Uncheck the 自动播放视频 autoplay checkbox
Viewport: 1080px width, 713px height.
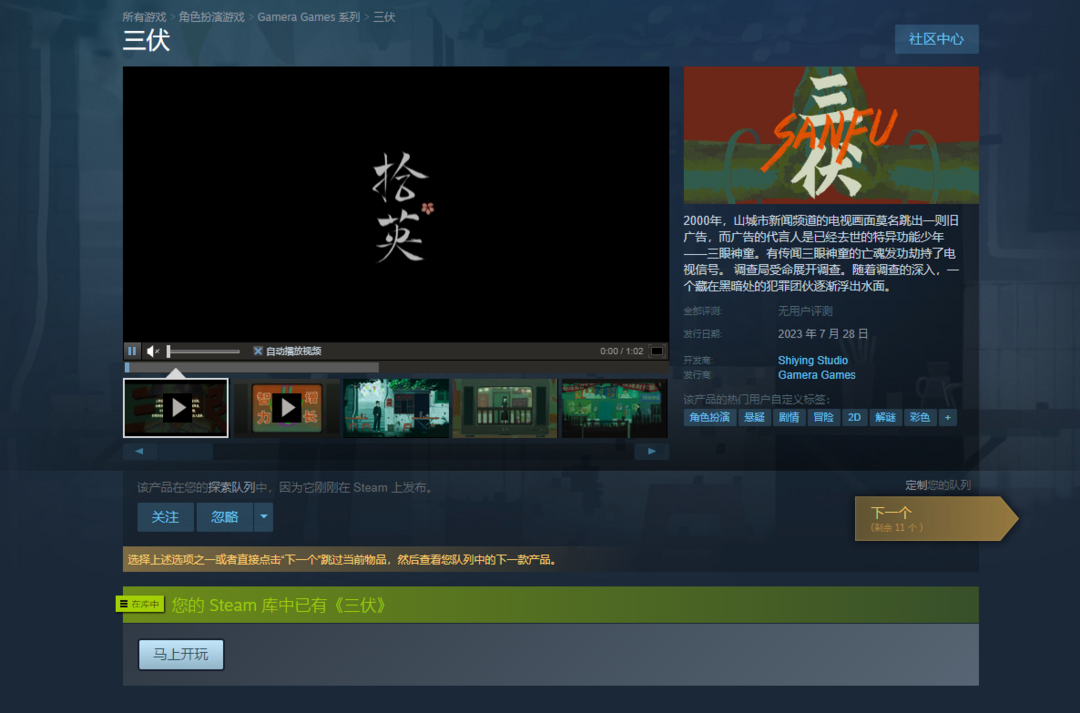coord(258,351)
